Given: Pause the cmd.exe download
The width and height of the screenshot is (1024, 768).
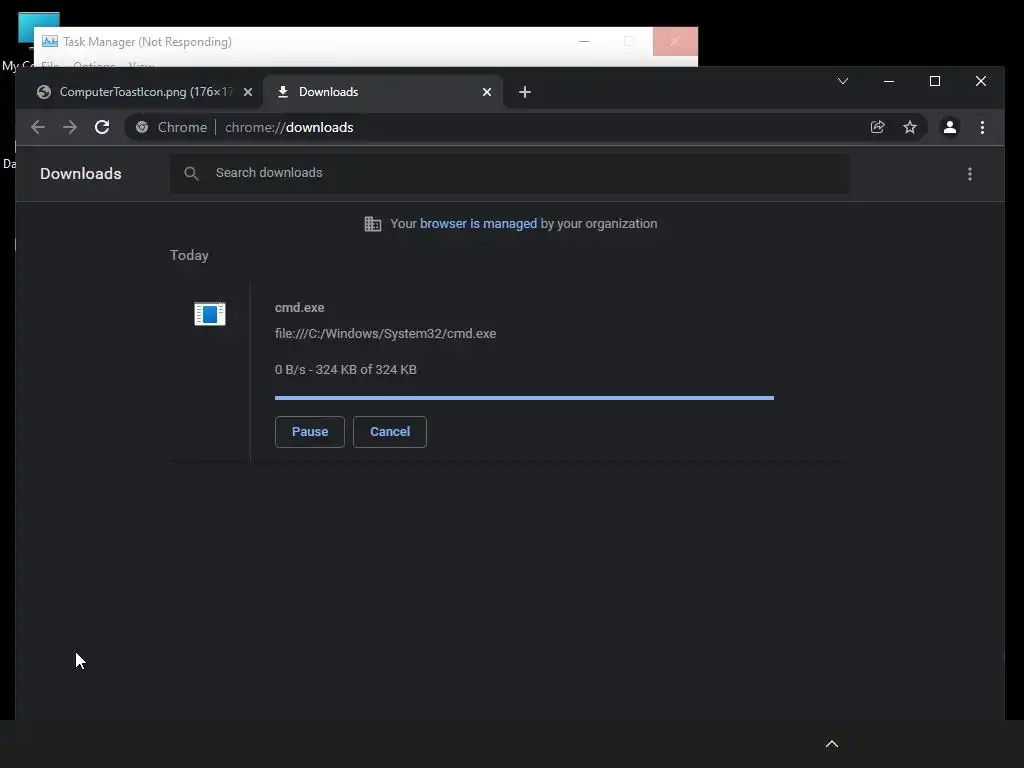Looking at the screenshot, I should [x=310, y=432].
